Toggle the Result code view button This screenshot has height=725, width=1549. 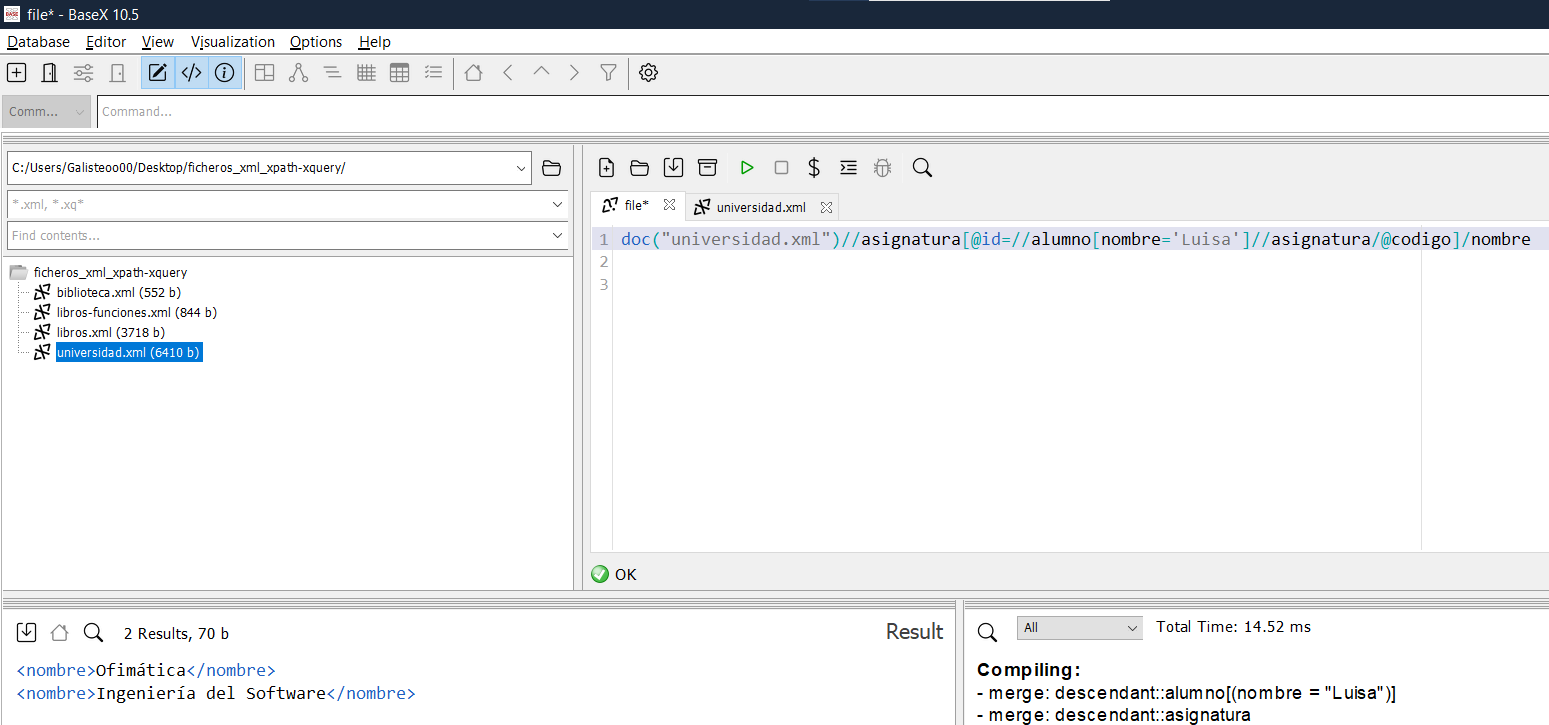click(x=191, y=72)
